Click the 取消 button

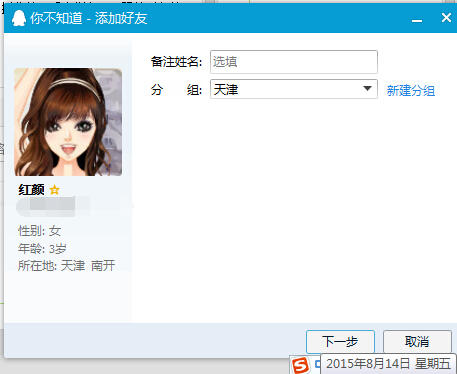pyautogui.click(x=417, y=342)
